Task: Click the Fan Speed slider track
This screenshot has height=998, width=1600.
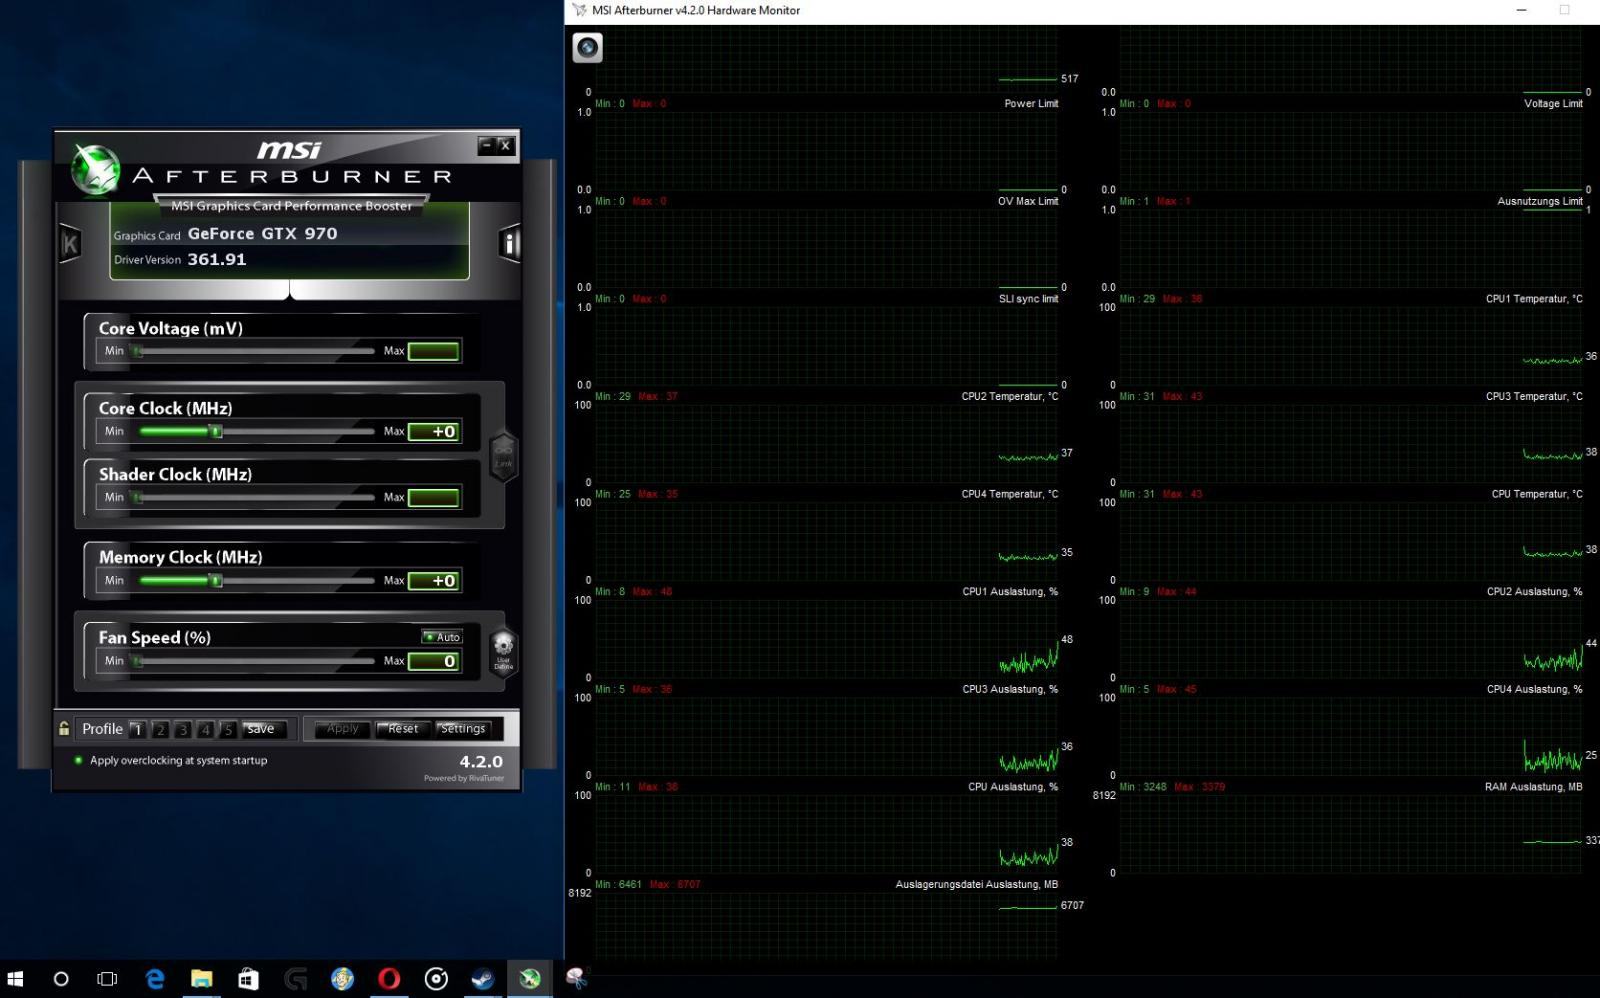Action: click(x=254, y=660)
